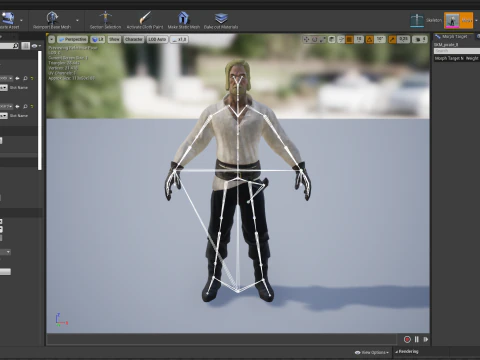
Task: Browse to first material asset magnifier
Action: pos(25,78)
